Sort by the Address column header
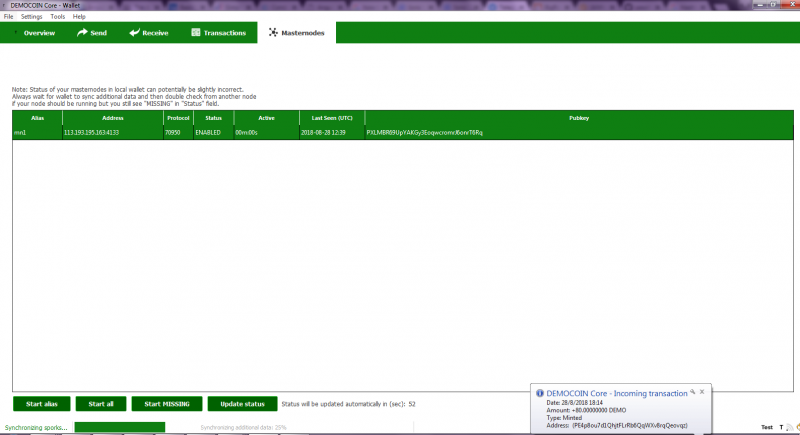Viewport: 800px width, 435px height. (113, 118)
